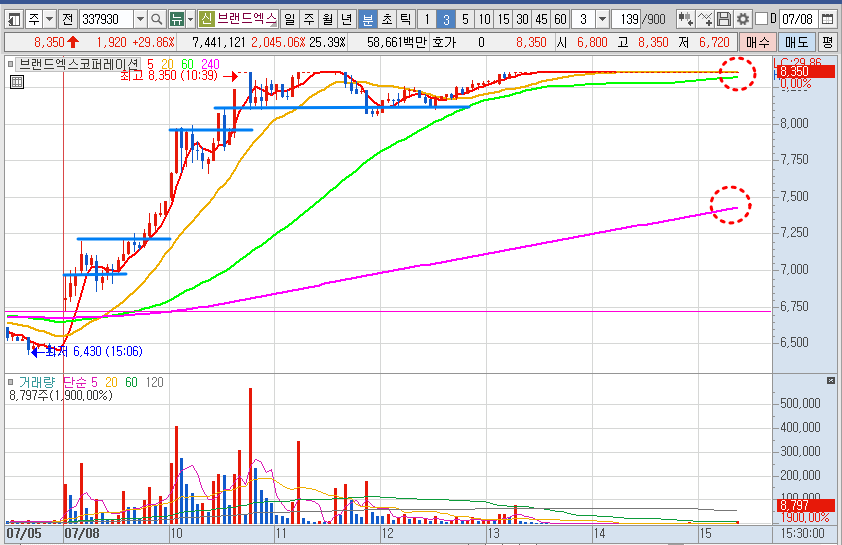Switch chart to yearly 년 period
The width and height of the screenshot is (842, 545).
pos(346,20)
